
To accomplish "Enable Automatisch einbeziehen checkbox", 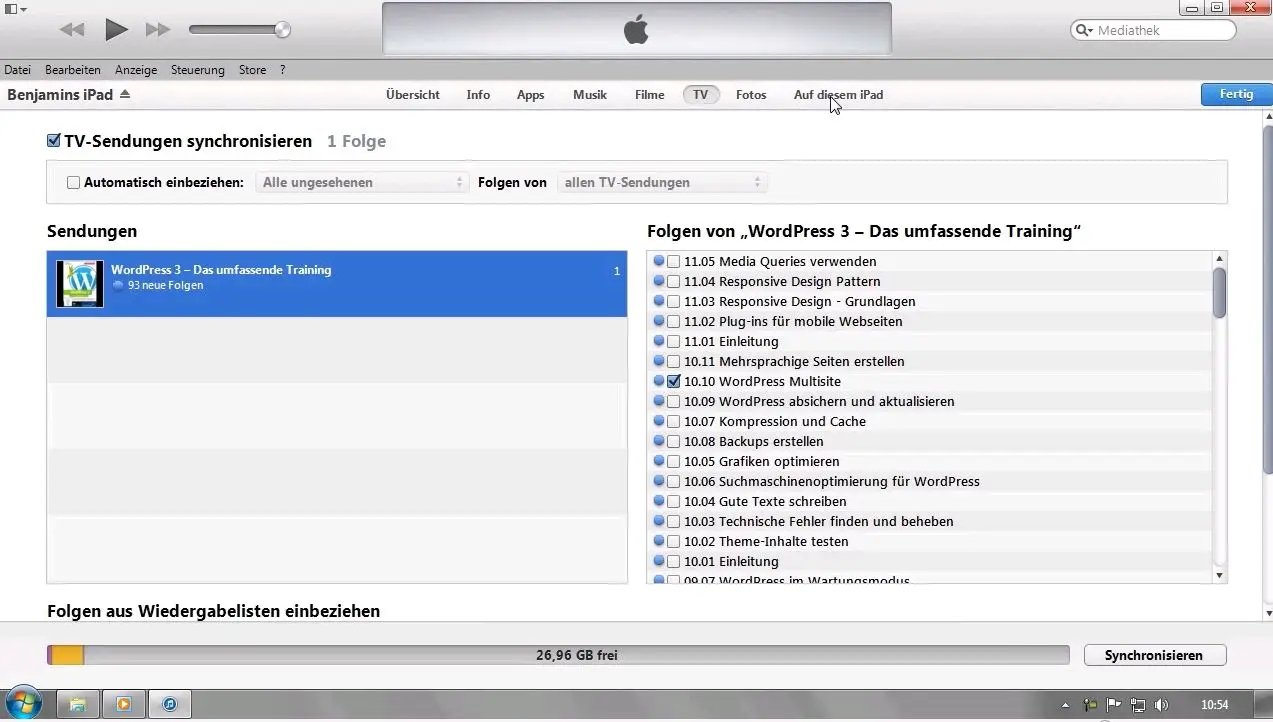I will pos(73,183).
